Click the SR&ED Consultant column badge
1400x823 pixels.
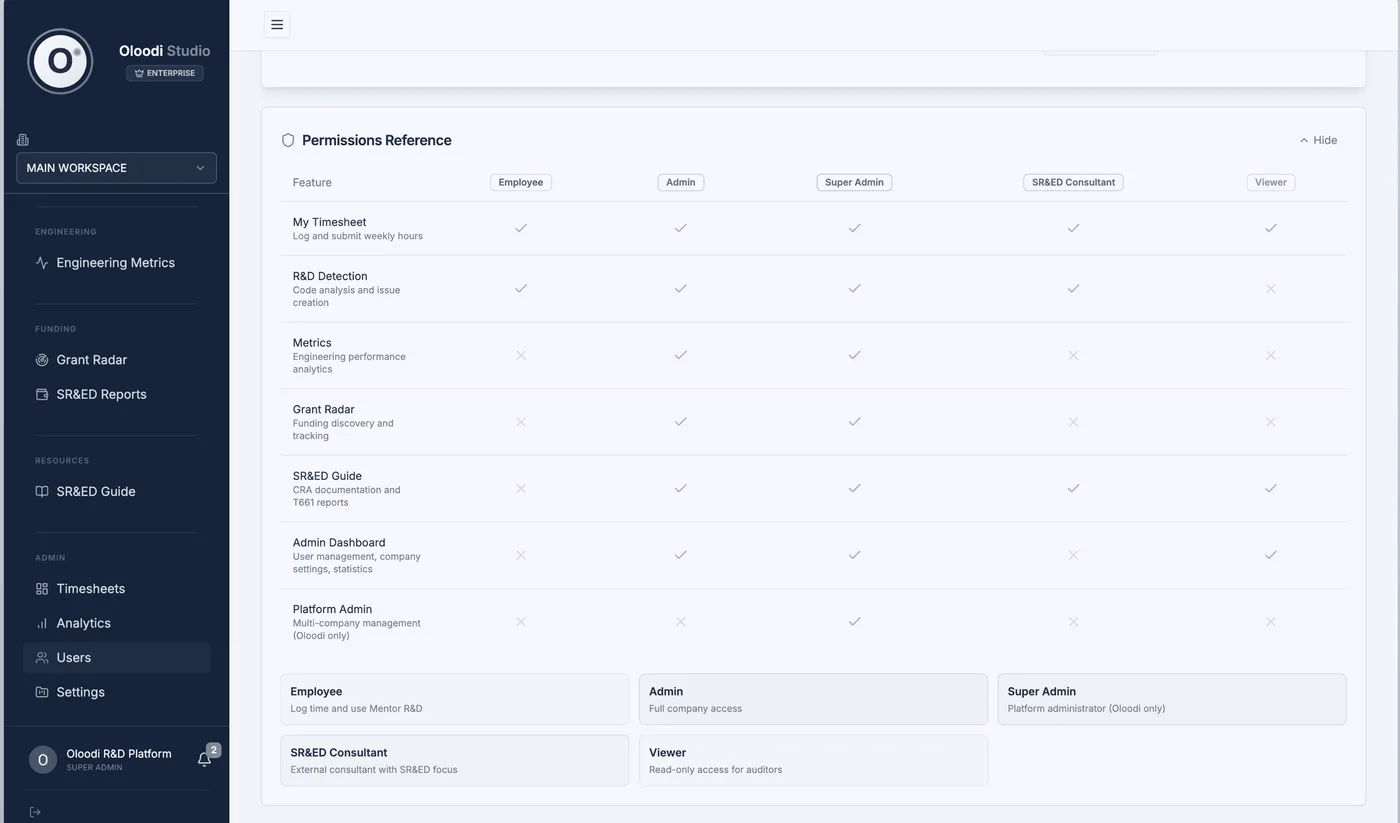[x=1073, y=182]
